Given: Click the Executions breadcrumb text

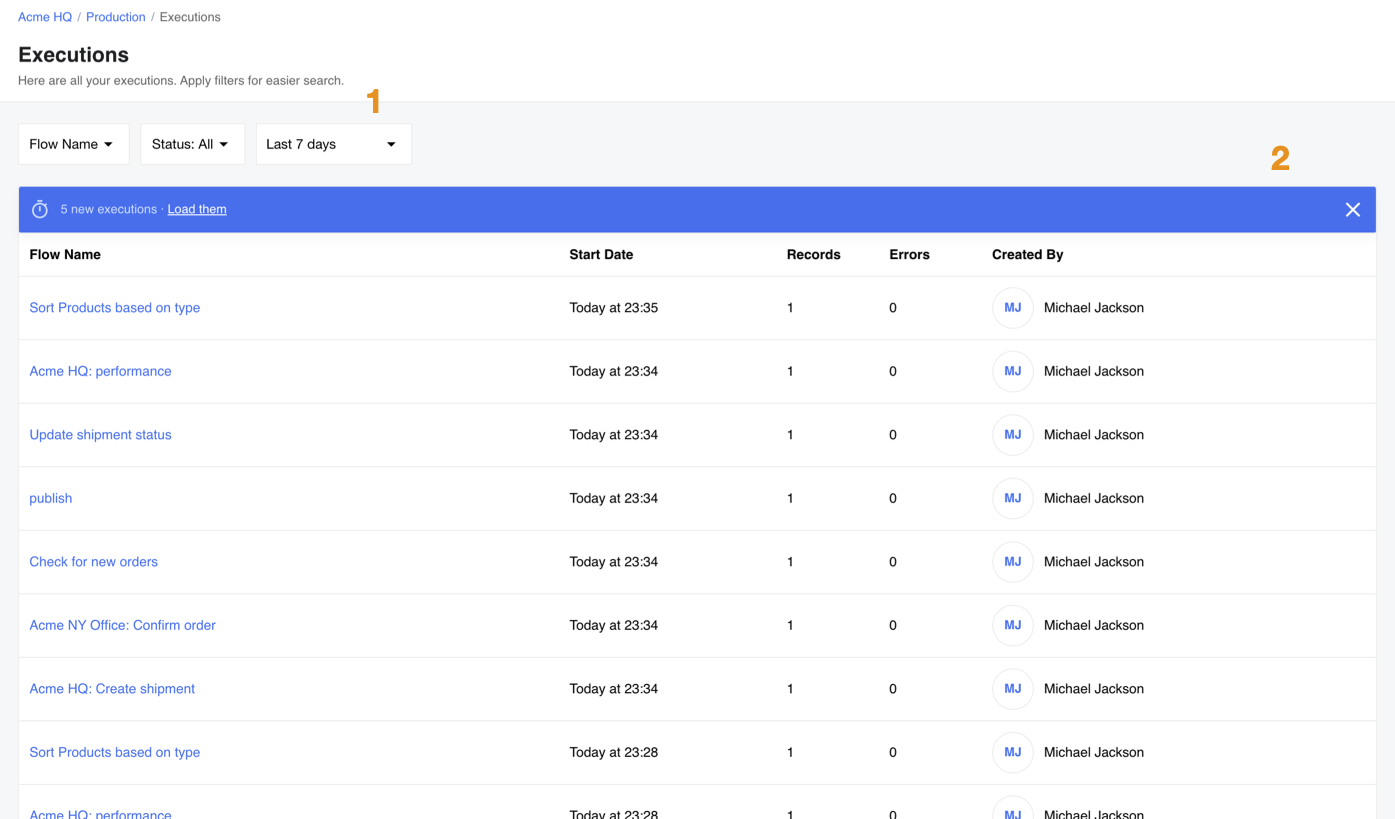Looking at the screenshot, I should click(190, 17).
